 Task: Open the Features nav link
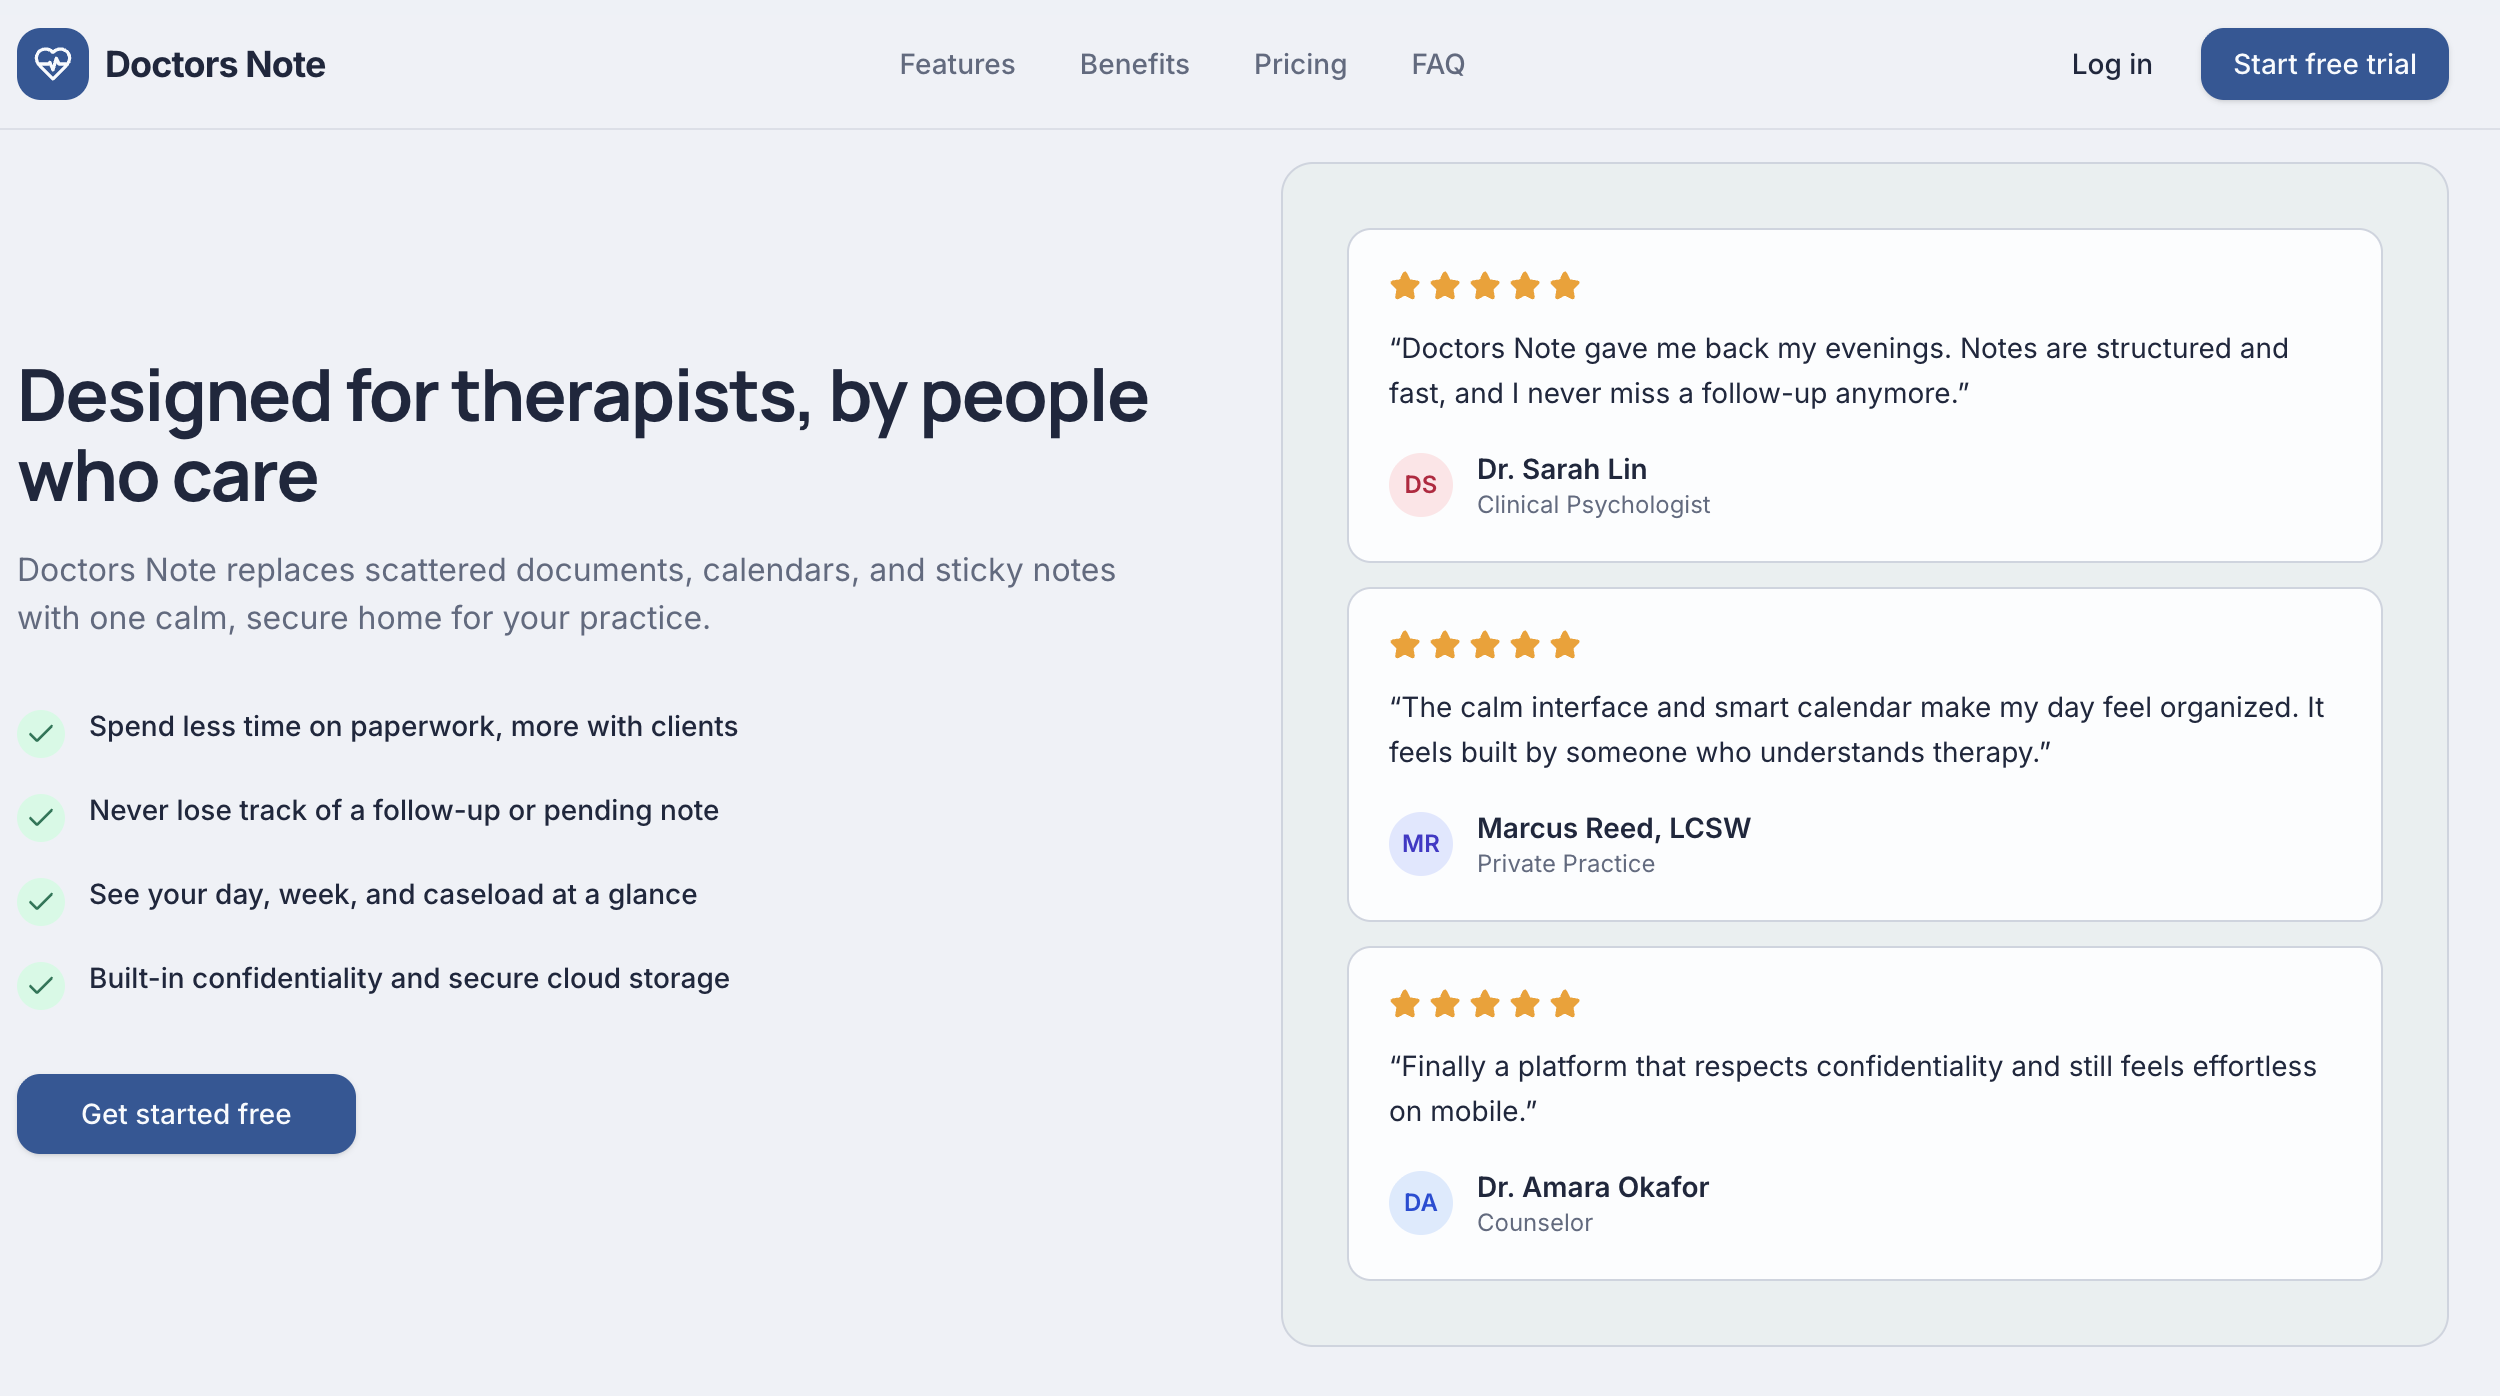[x=957, y=64]
